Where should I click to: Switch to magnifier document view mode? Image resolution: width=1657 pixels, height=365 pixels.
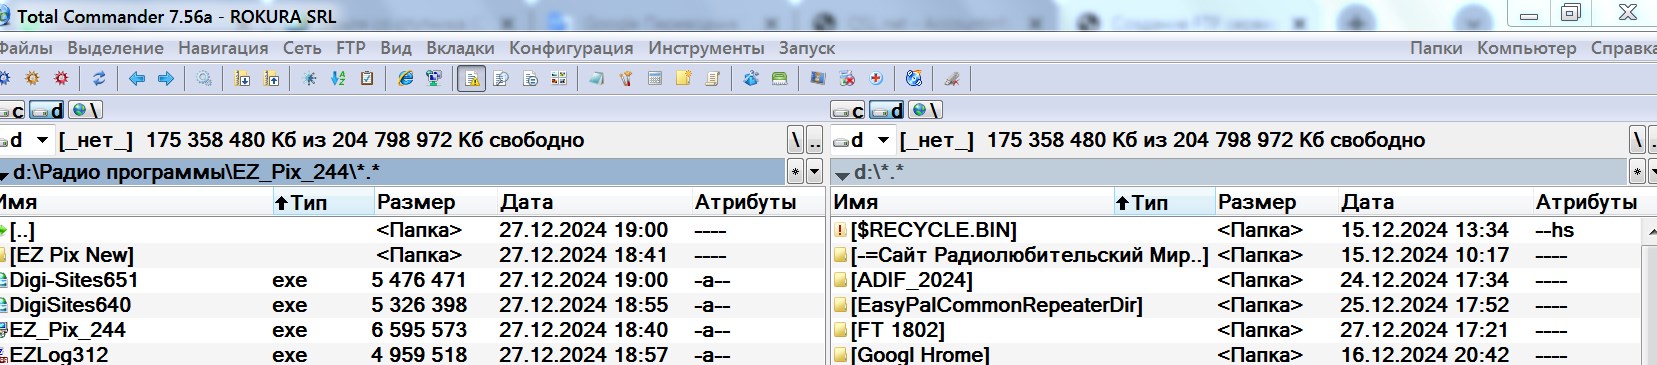(x=501, y=79)
